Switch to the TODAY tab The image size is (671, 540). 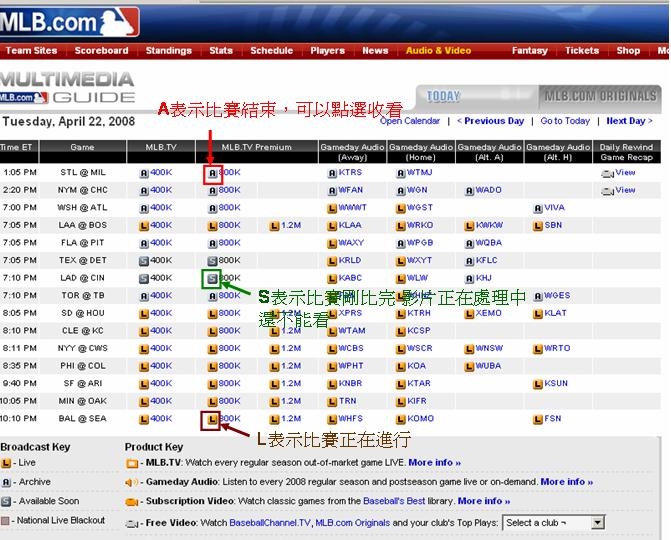pos(444,96)
